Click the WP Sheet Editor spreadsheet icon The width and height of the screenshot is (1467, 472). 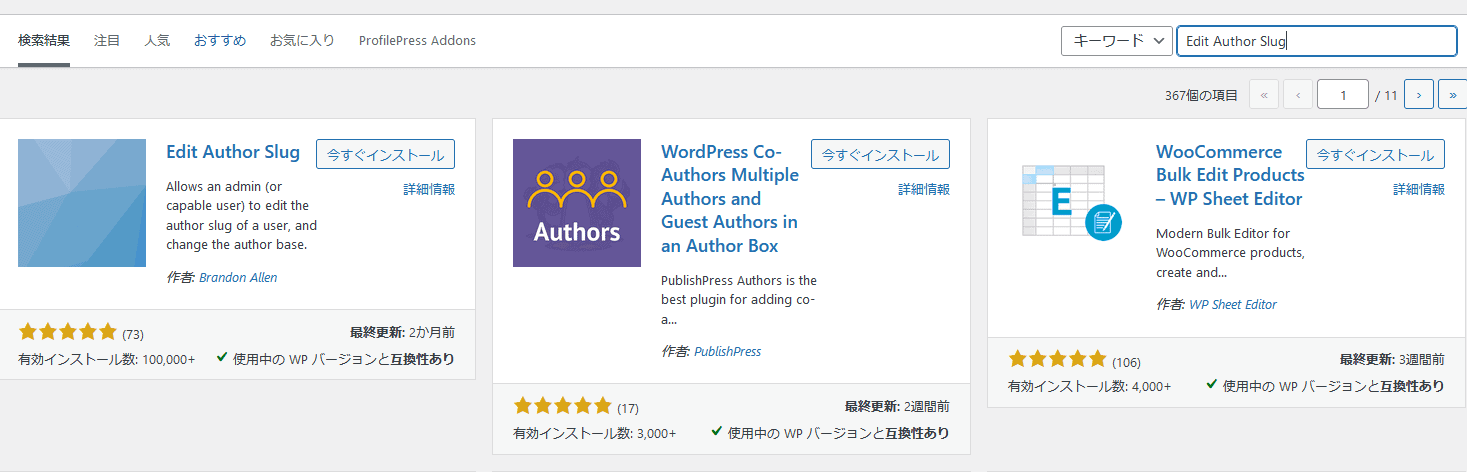1072,203
